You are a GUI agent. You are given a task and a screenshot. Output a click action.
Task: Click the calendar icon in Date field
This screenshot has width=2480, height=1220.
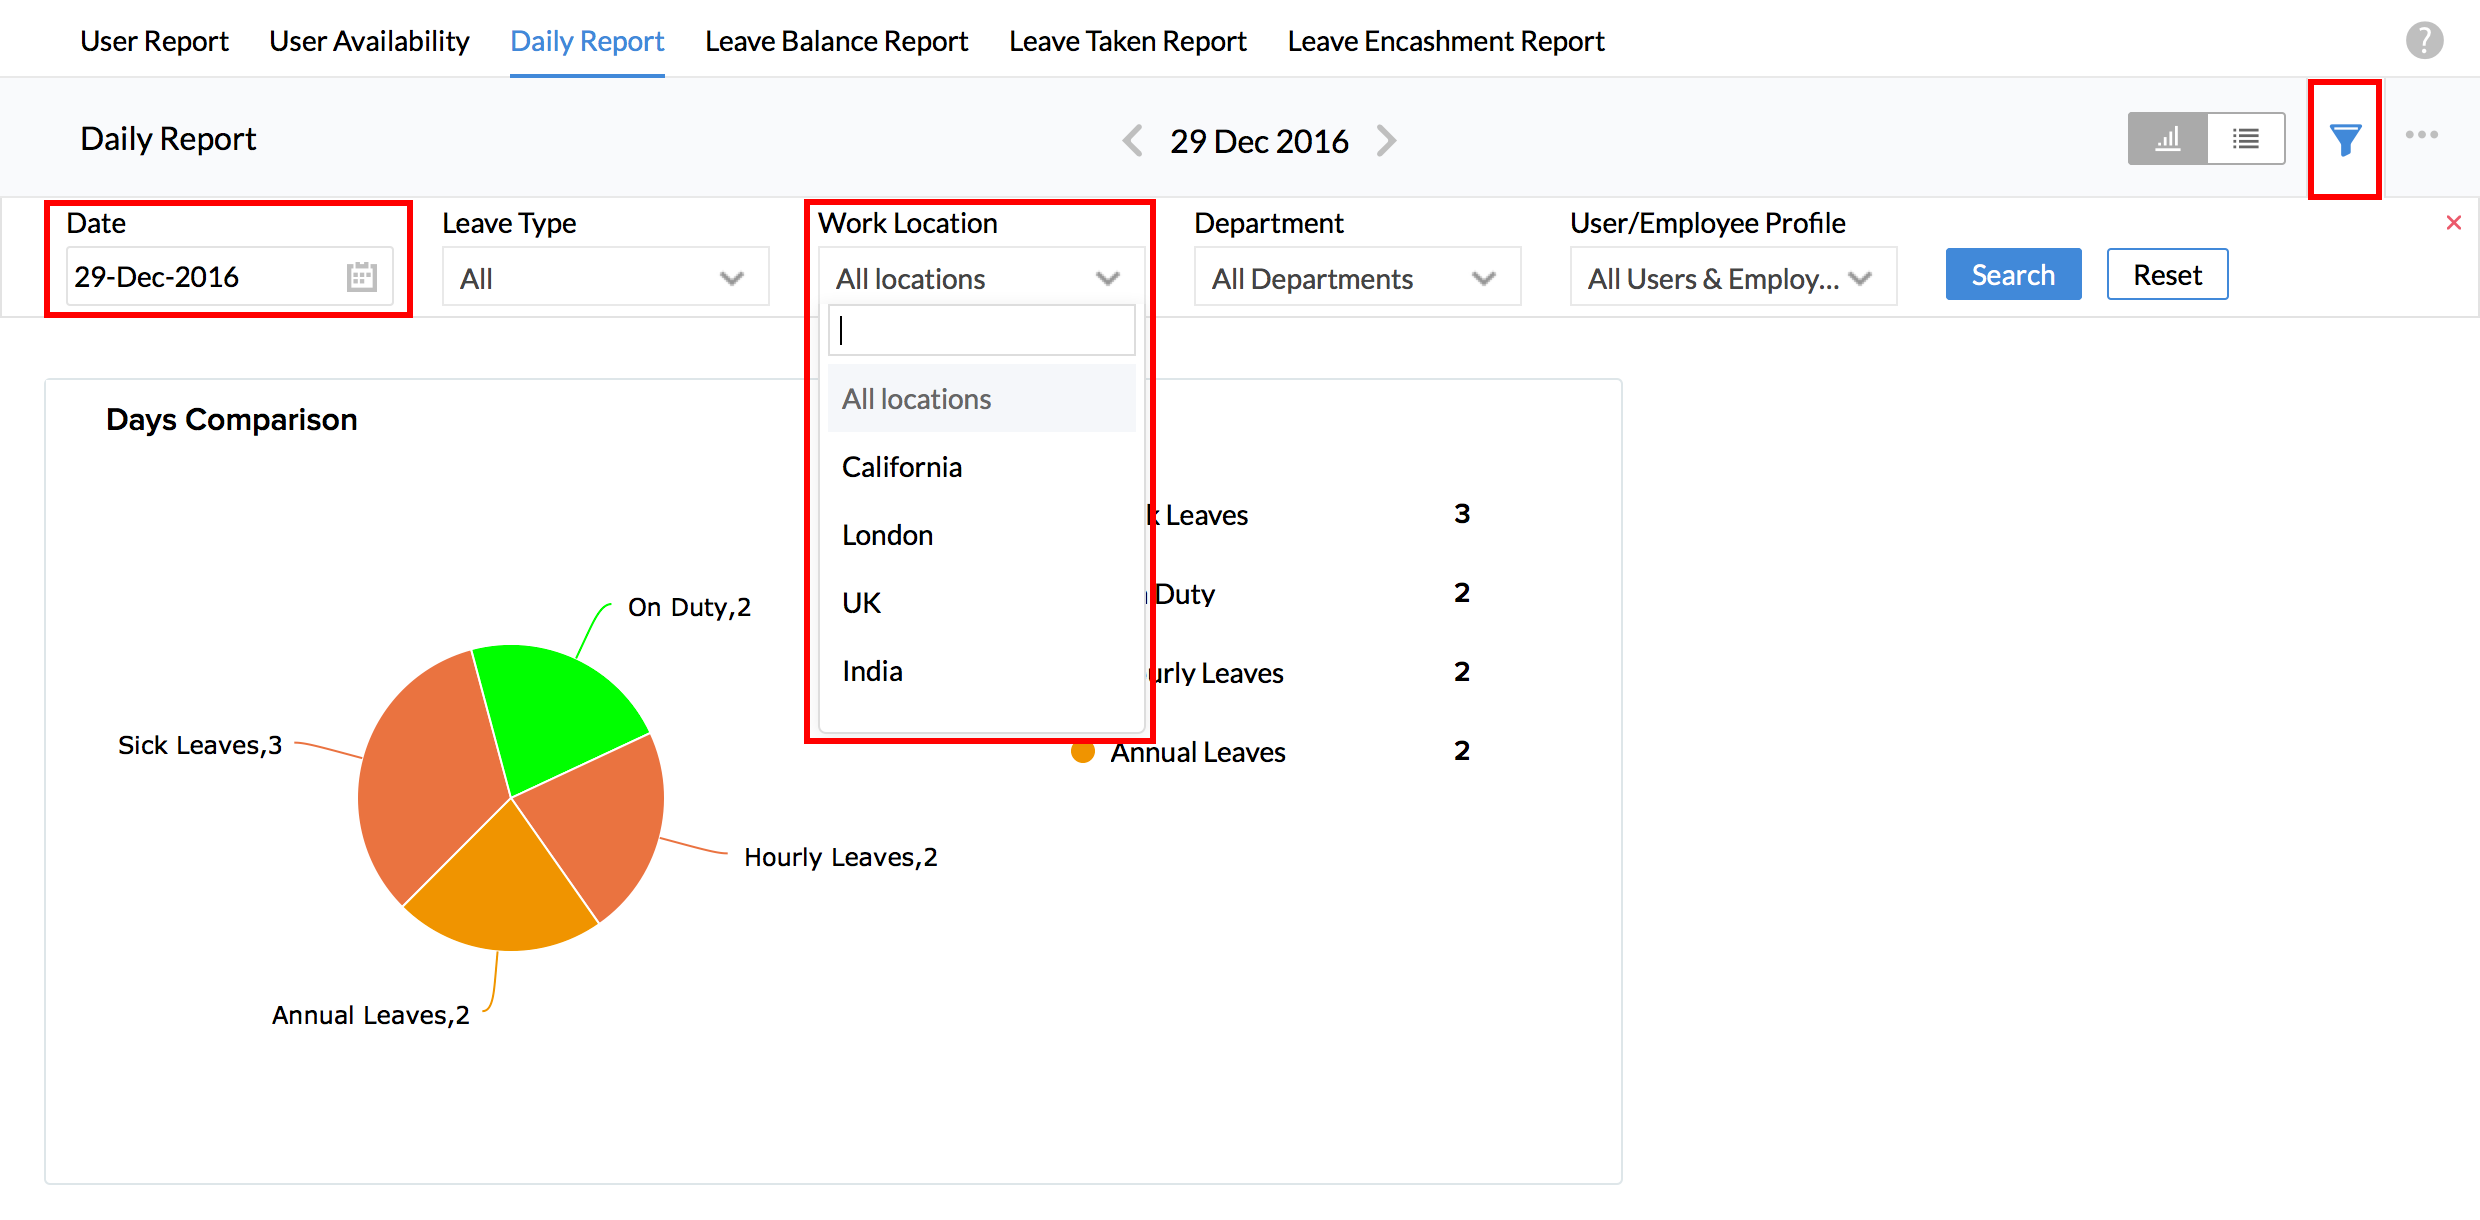click(x=361, y=277)
